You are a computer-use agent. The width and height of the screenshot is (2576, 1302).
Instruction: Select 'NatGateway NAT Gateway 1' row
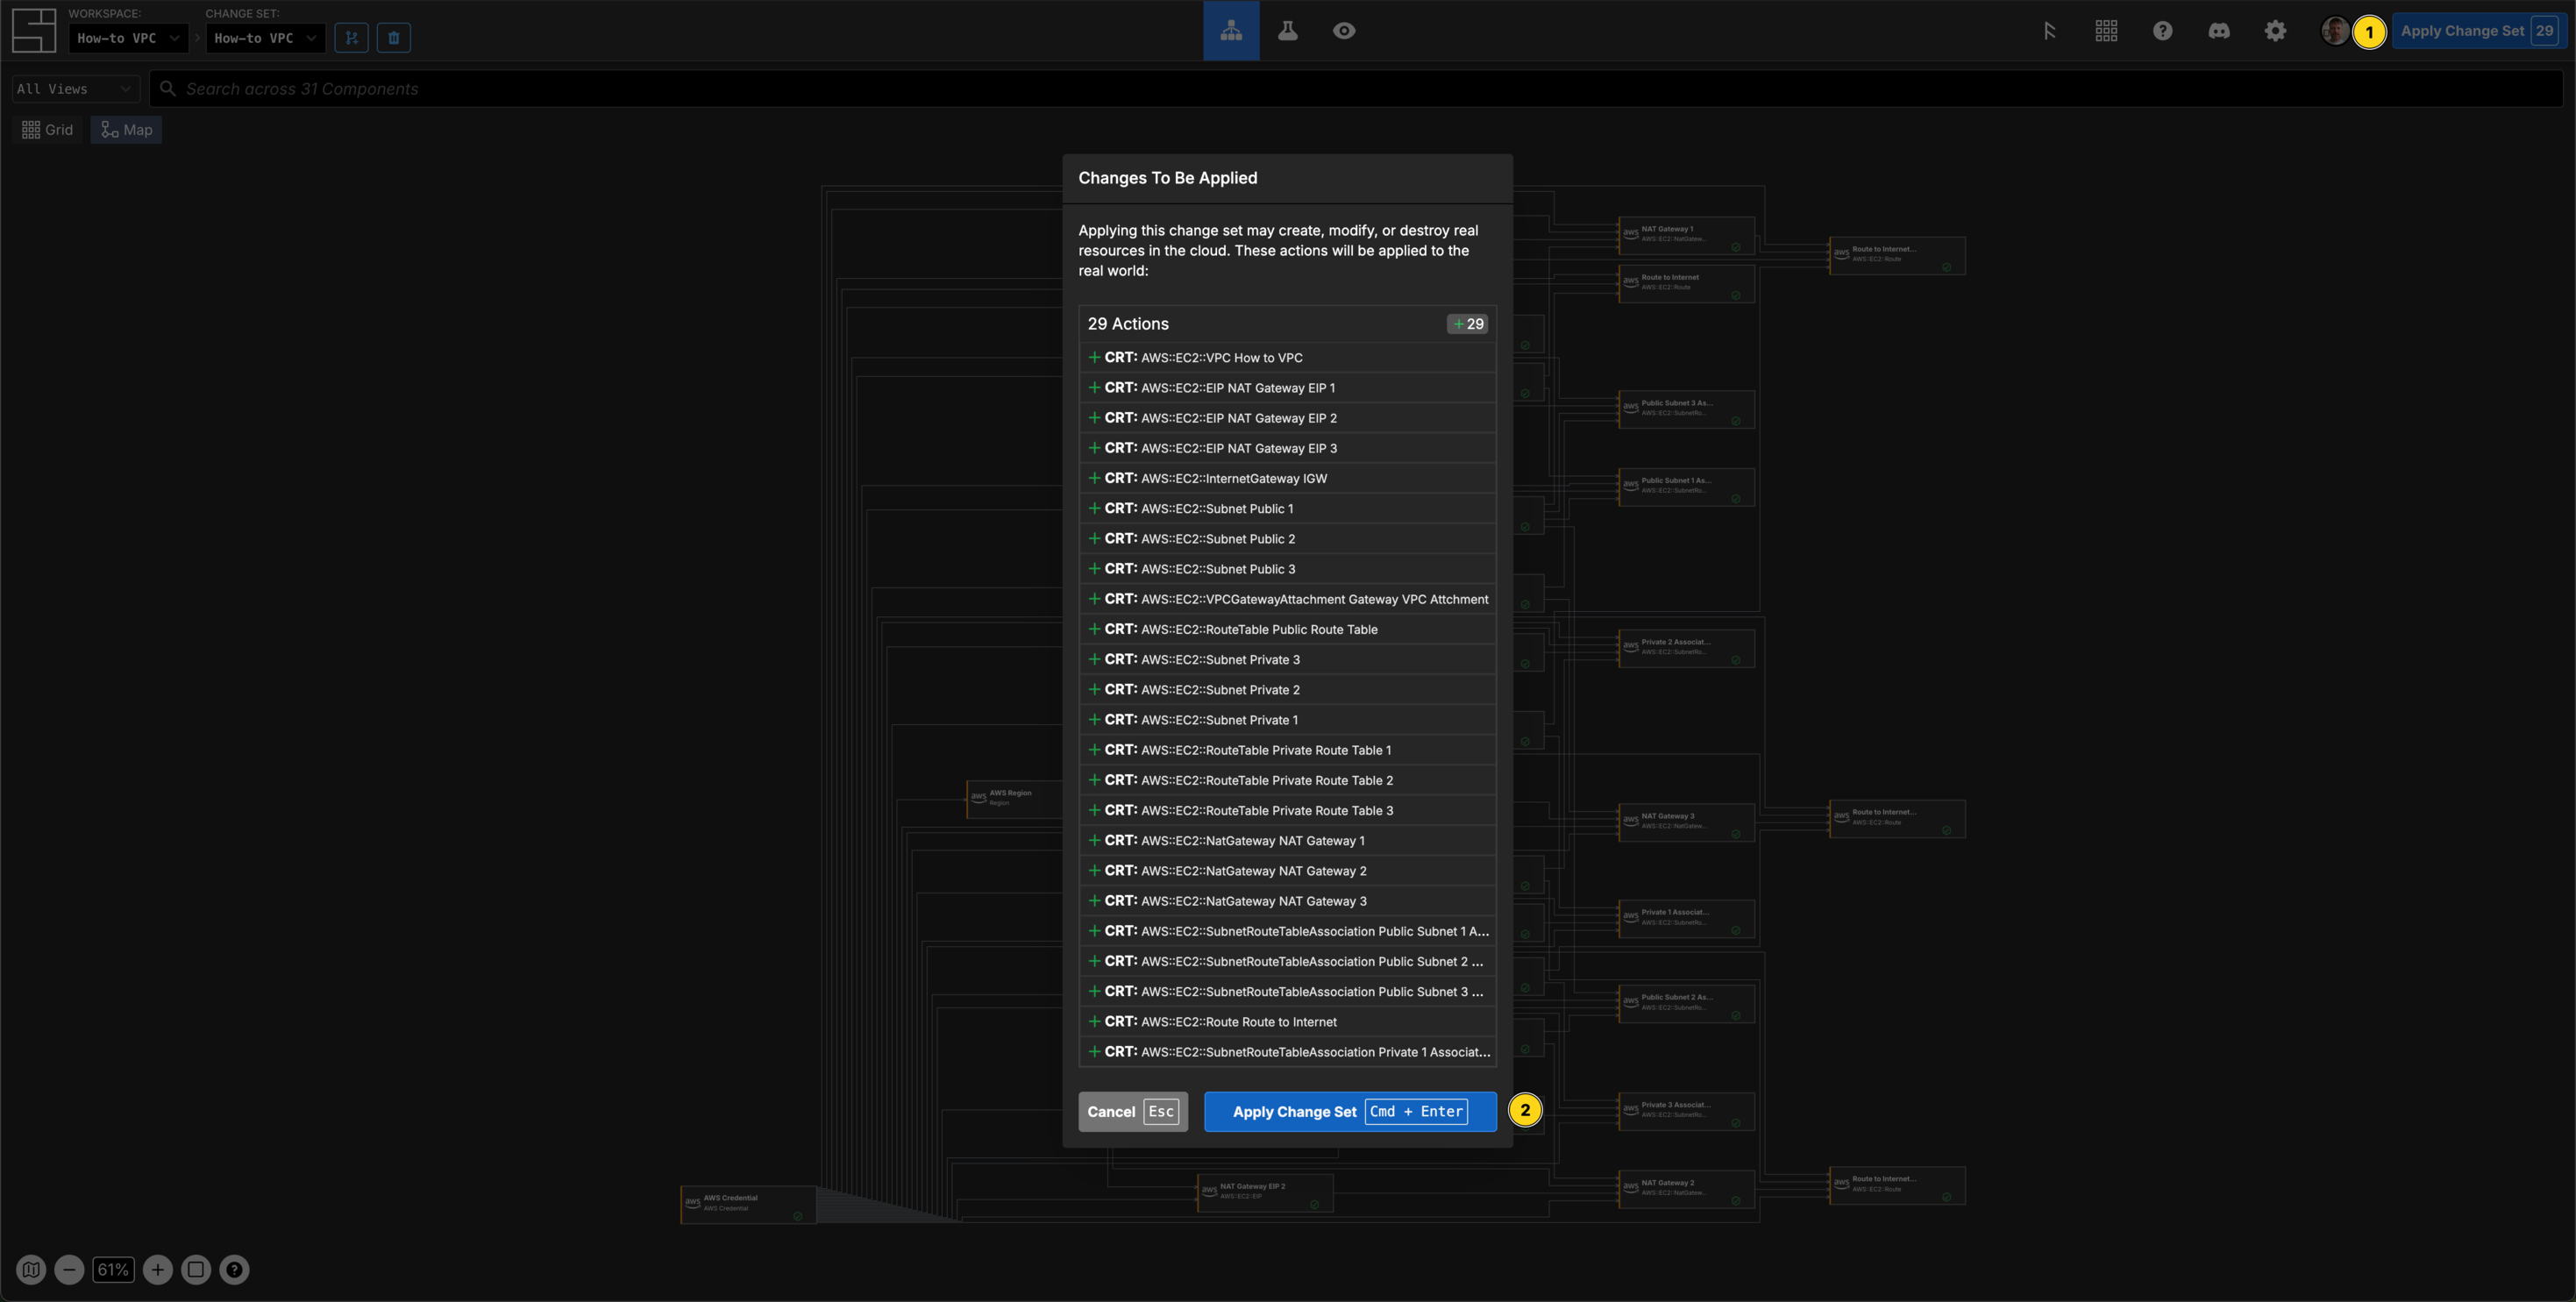(1287, 841)
